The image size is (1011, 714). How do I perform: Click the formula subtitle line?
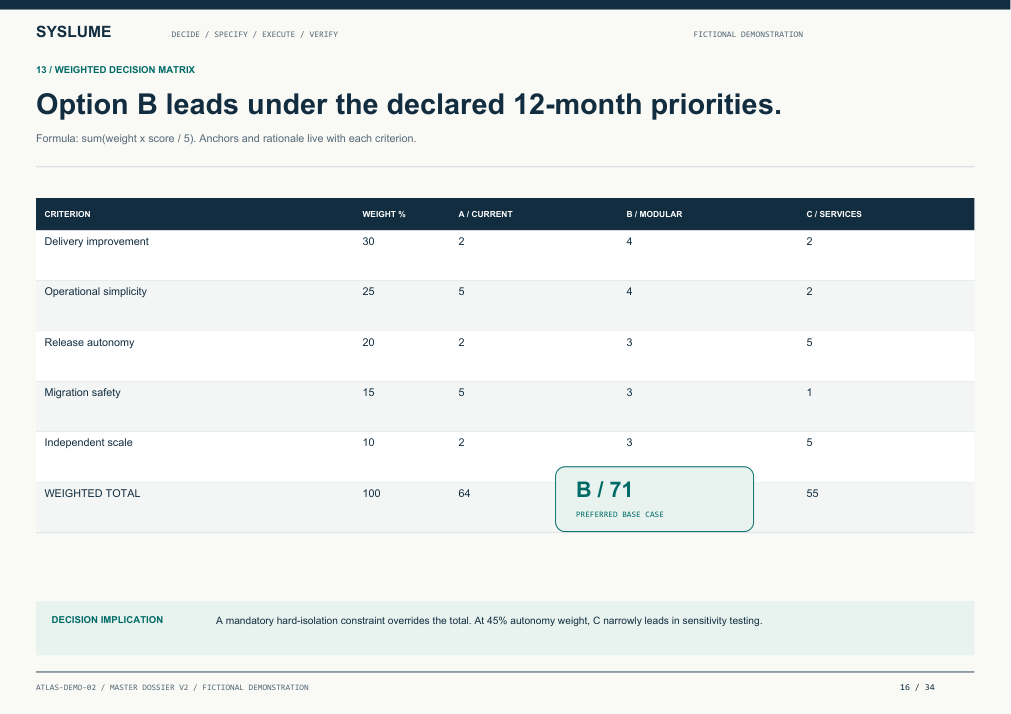(226, 138)
